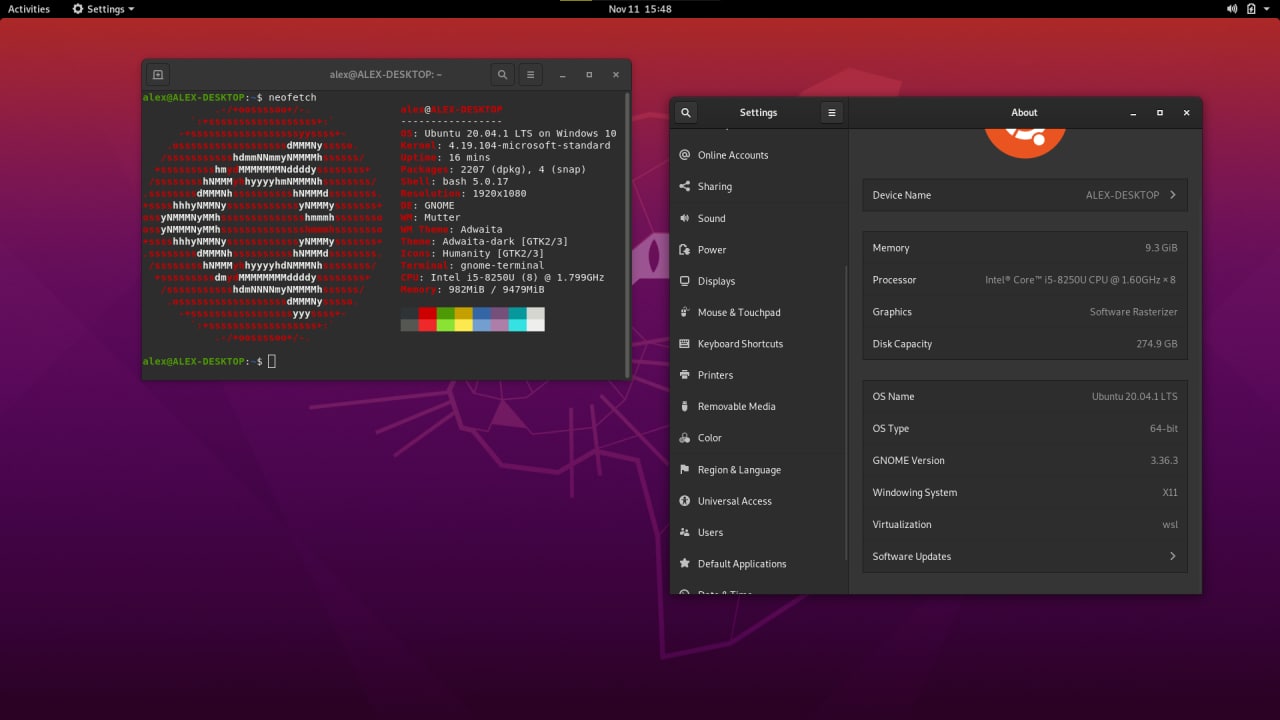
Task: Open Mouse & Touchpad using its icon
Action: [685, 312]
